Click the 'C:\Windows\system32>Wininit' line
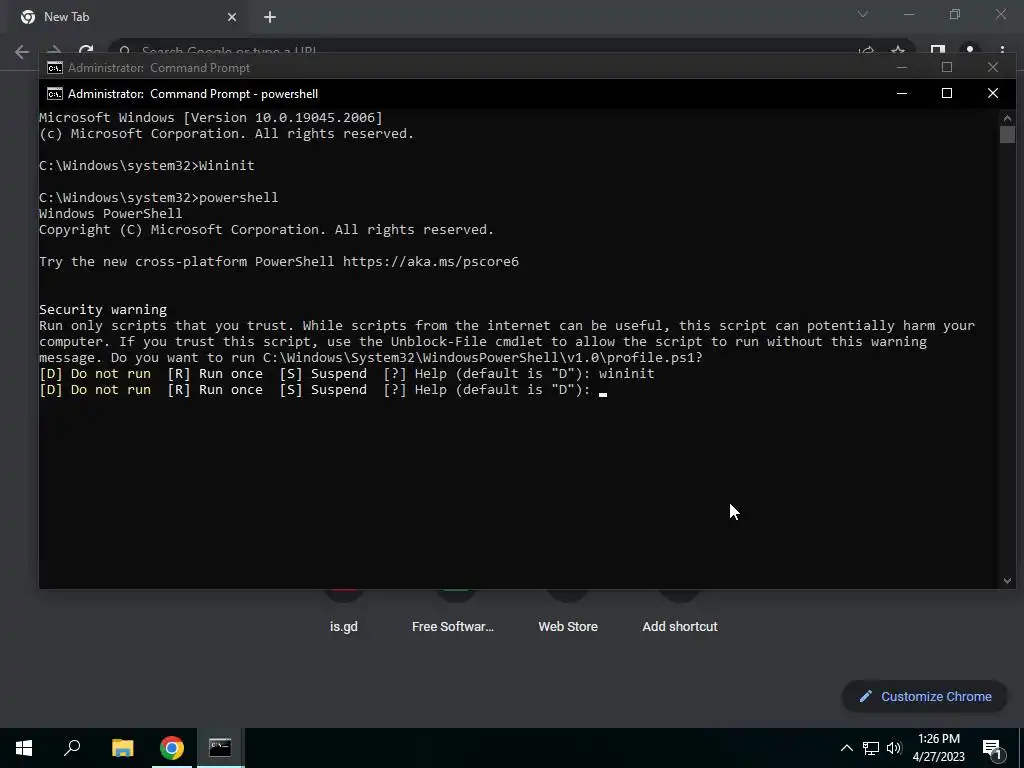 pos(146,166)
